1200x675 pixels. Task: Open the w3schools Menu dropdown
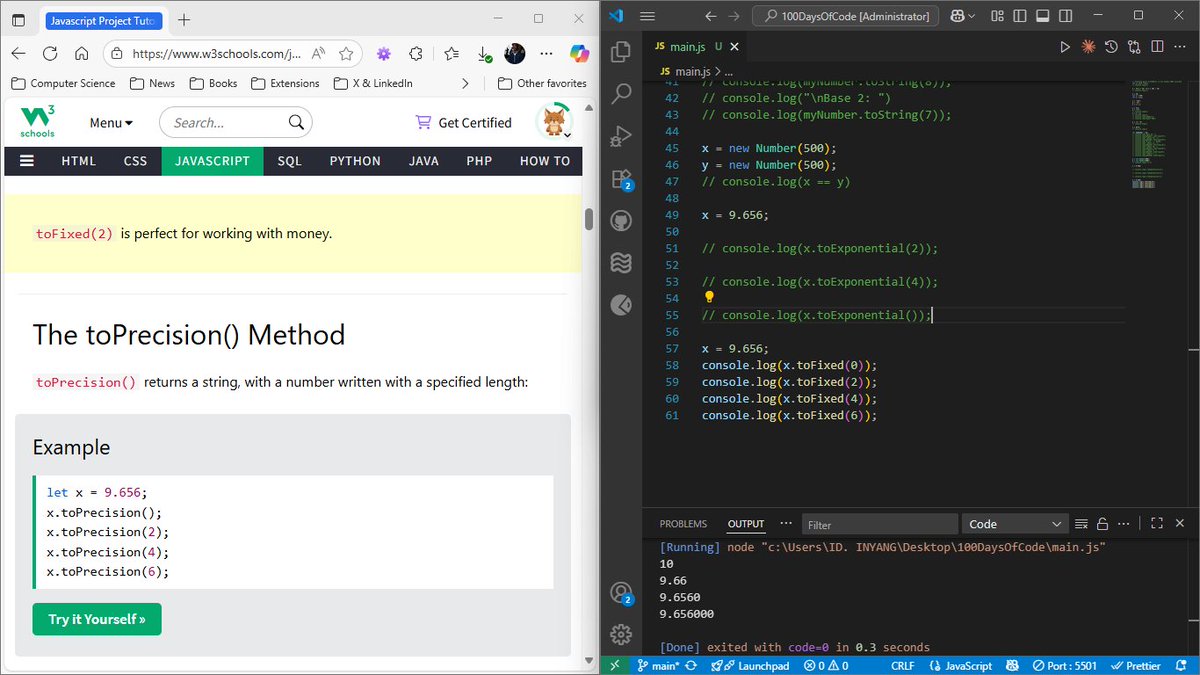[111, 123]
